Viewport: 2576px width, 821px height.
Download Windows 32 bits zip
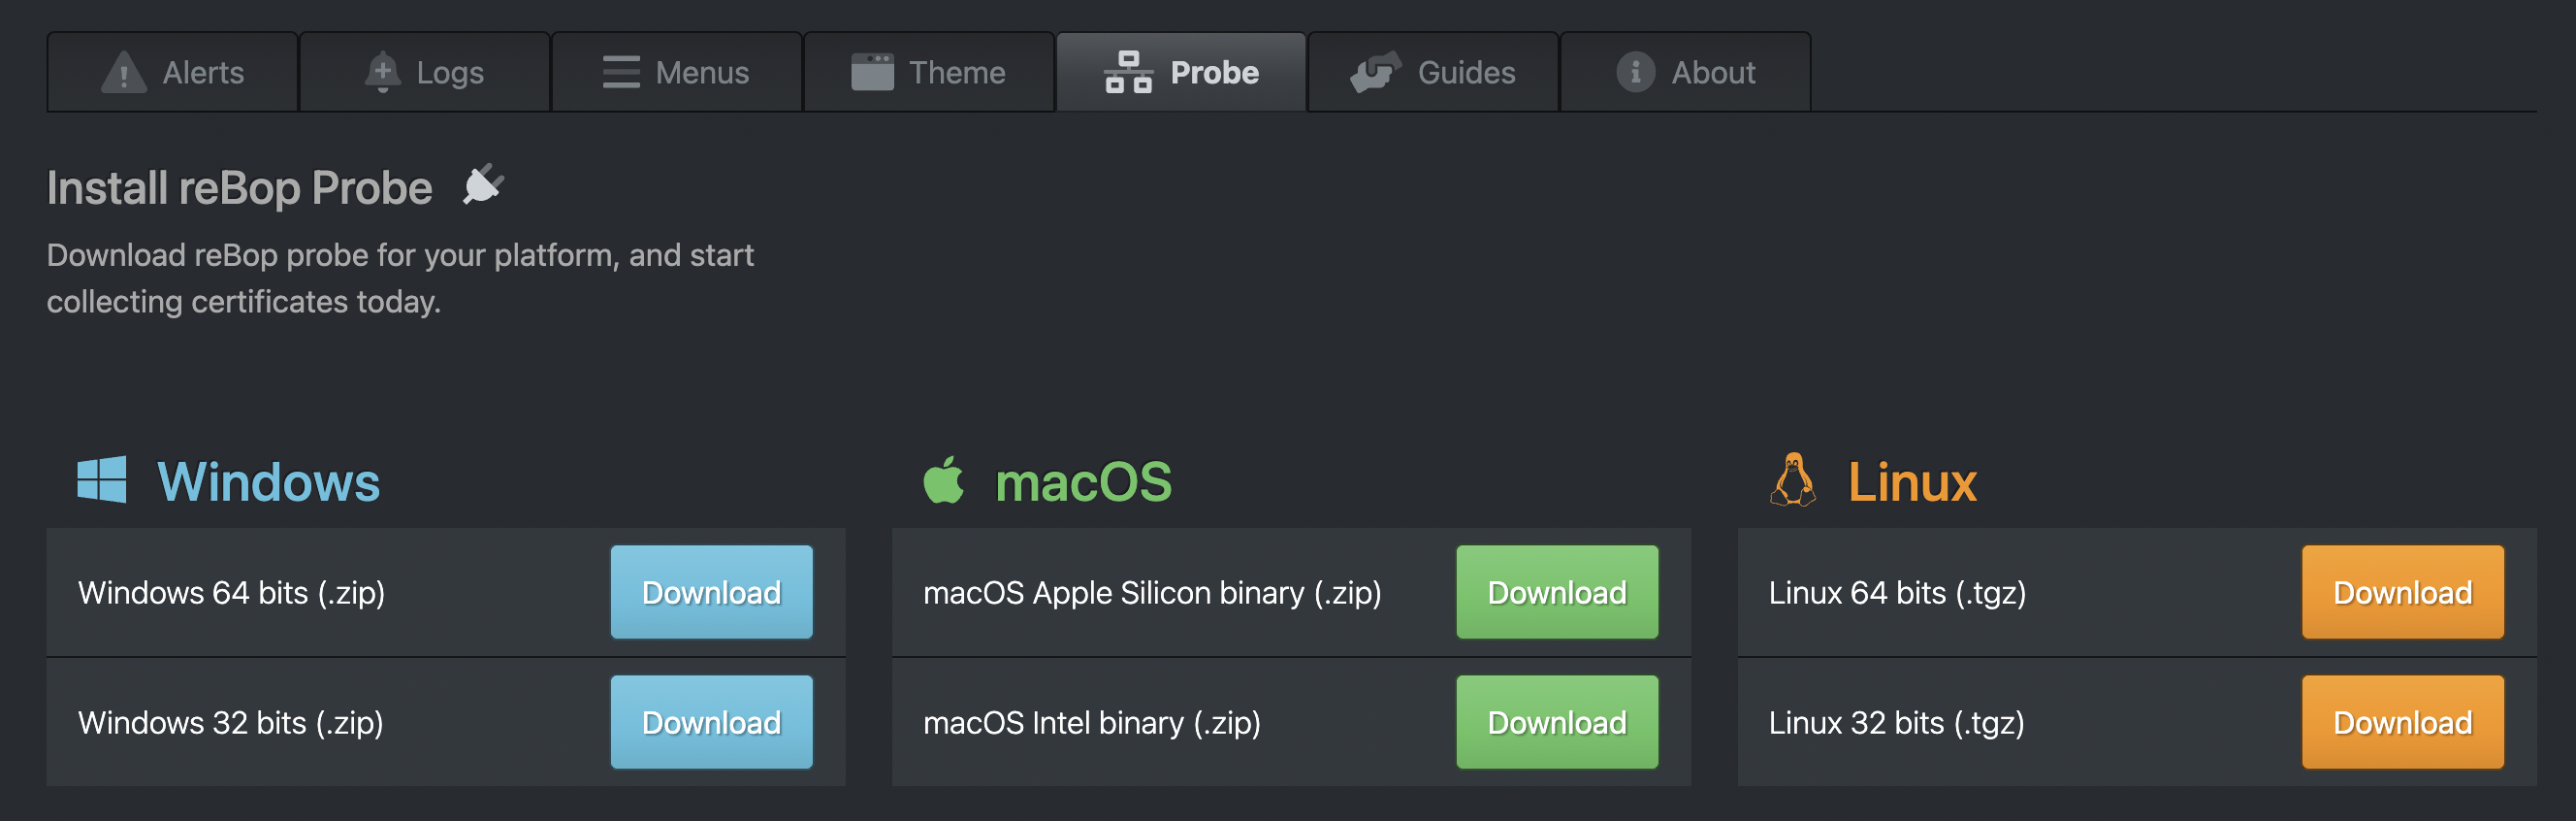[711, 722]
